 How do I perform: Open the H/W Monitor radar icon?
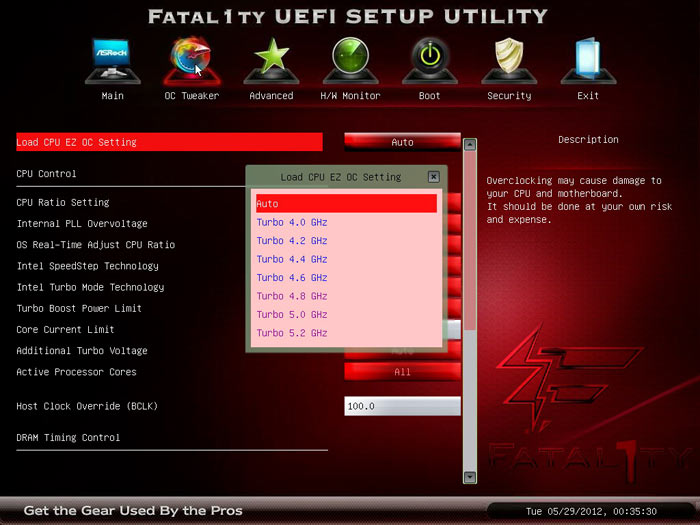[350, 61]
